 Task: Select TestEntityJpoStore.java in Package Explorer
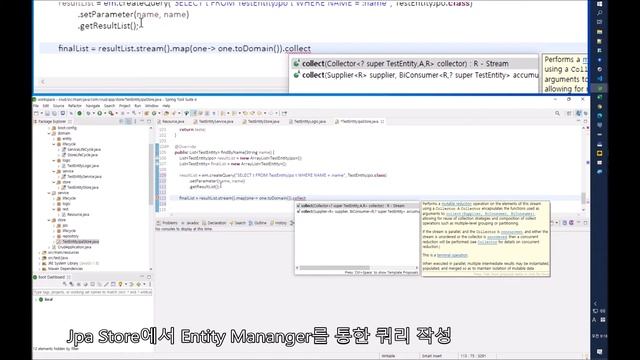80,242
